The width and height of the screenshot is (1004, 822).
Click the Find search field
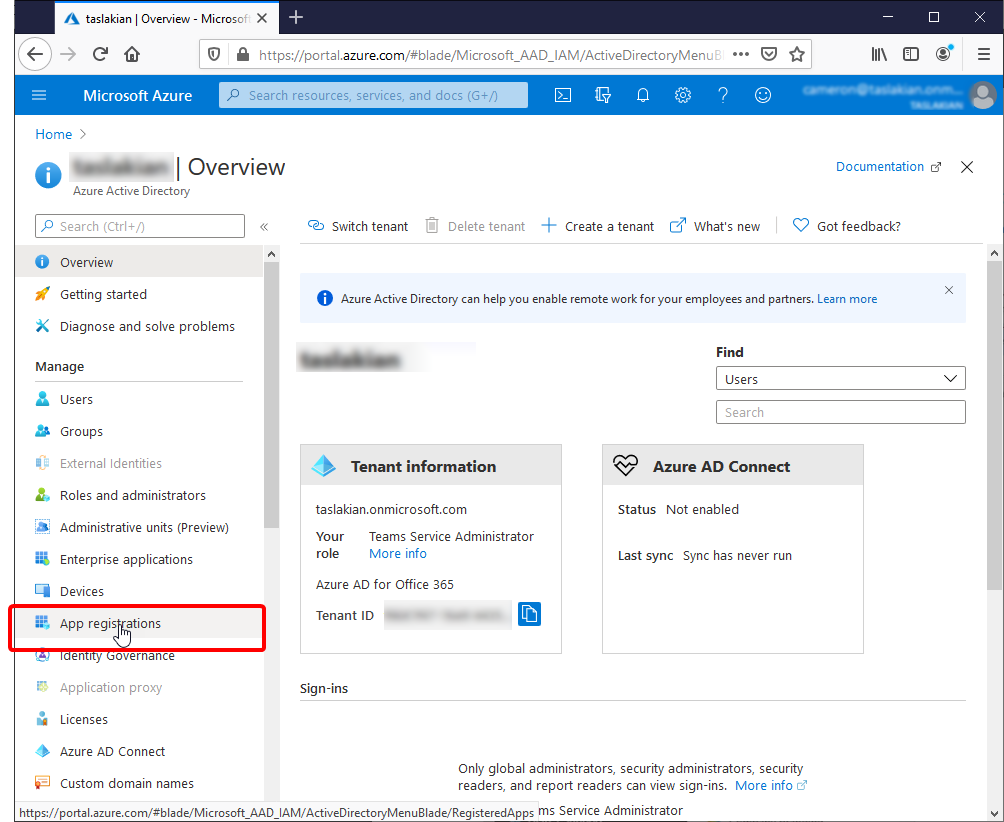click(x=840, y=412)
